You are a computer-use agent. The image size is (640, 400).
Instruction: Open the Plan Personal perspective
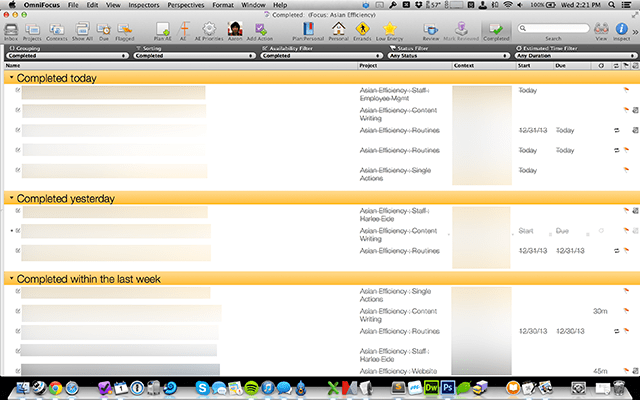click(308, 31)
